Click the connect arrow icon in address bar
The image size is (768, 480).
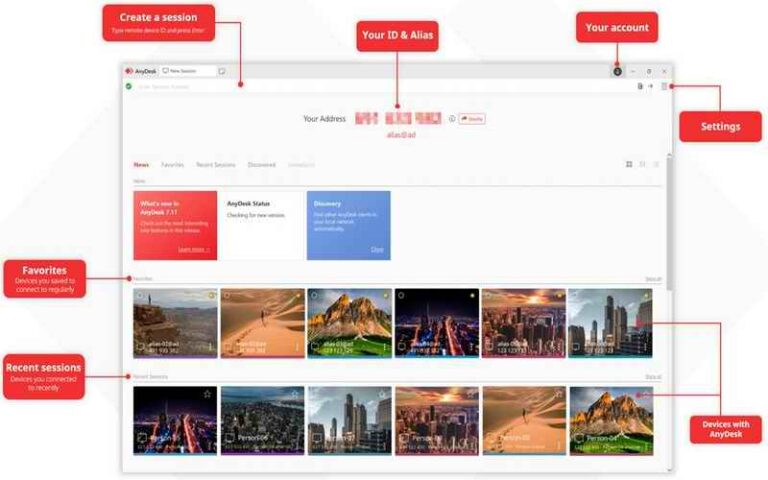pyautogui.click(x=650, y=86)
